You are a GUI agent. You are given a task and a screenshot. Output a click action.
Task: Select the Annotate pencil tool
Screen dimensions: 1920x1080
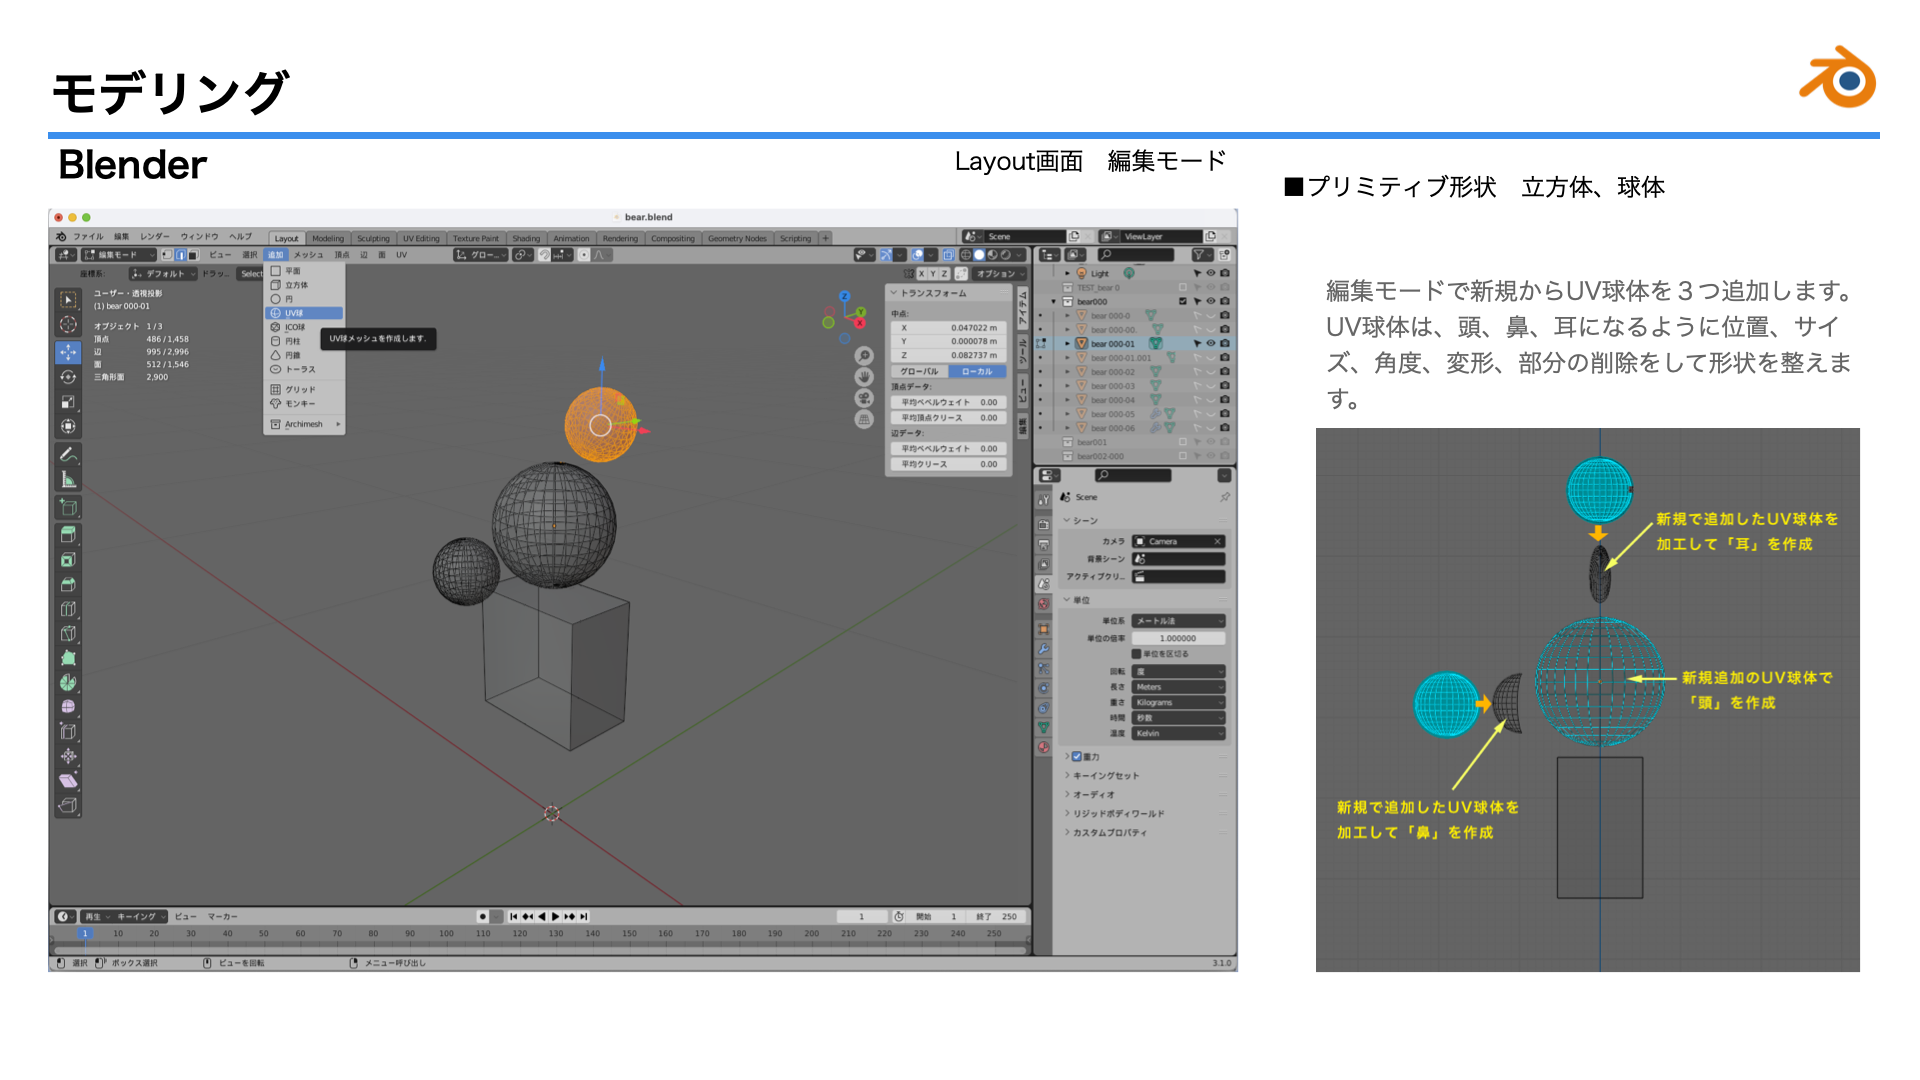(x=68, y=455)
